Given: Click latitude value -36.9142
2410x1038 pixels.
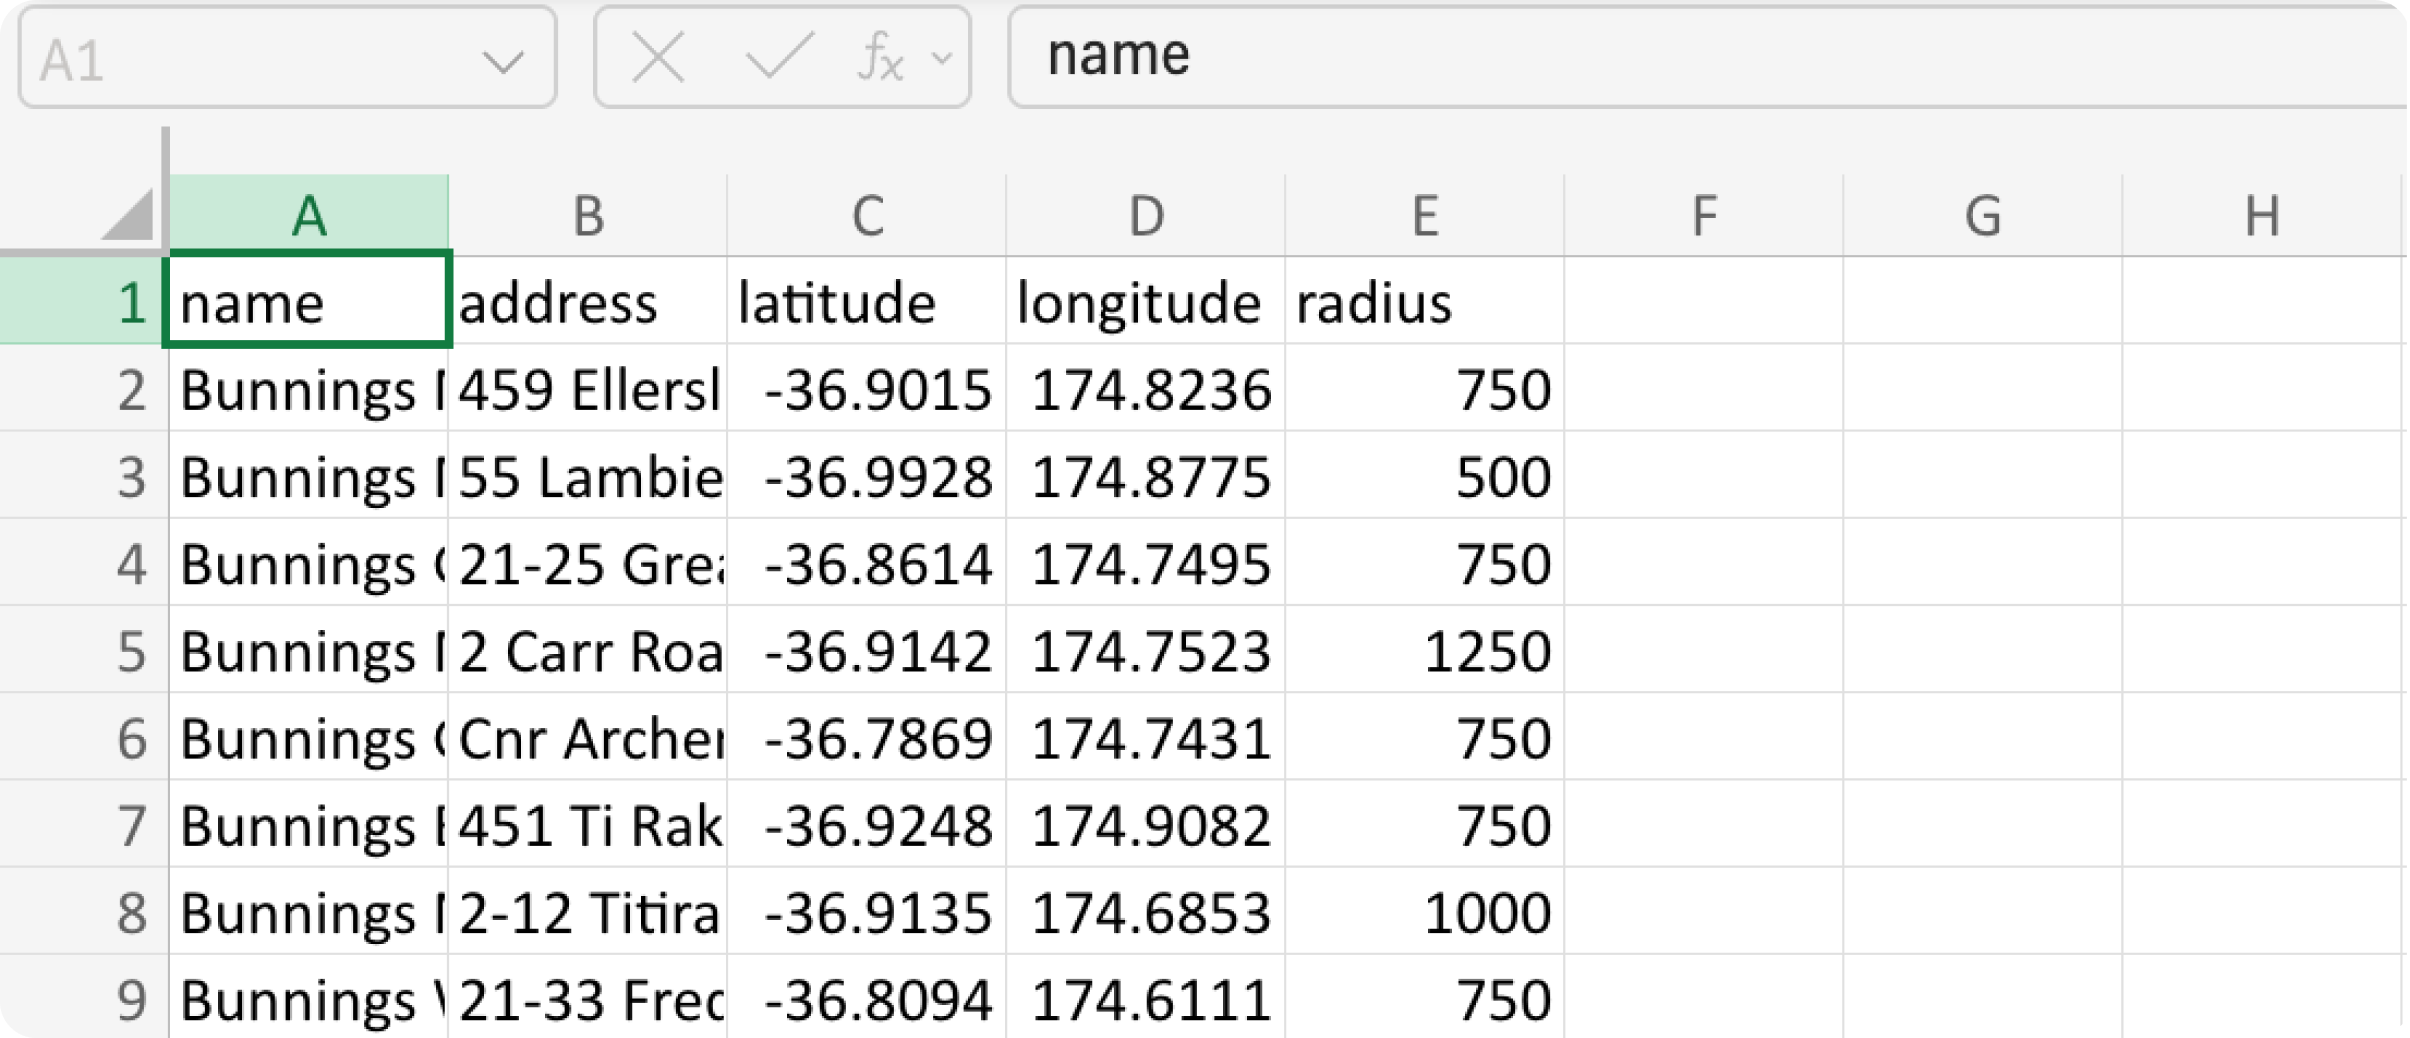Looking at the screenshot, I should [867, 650].
